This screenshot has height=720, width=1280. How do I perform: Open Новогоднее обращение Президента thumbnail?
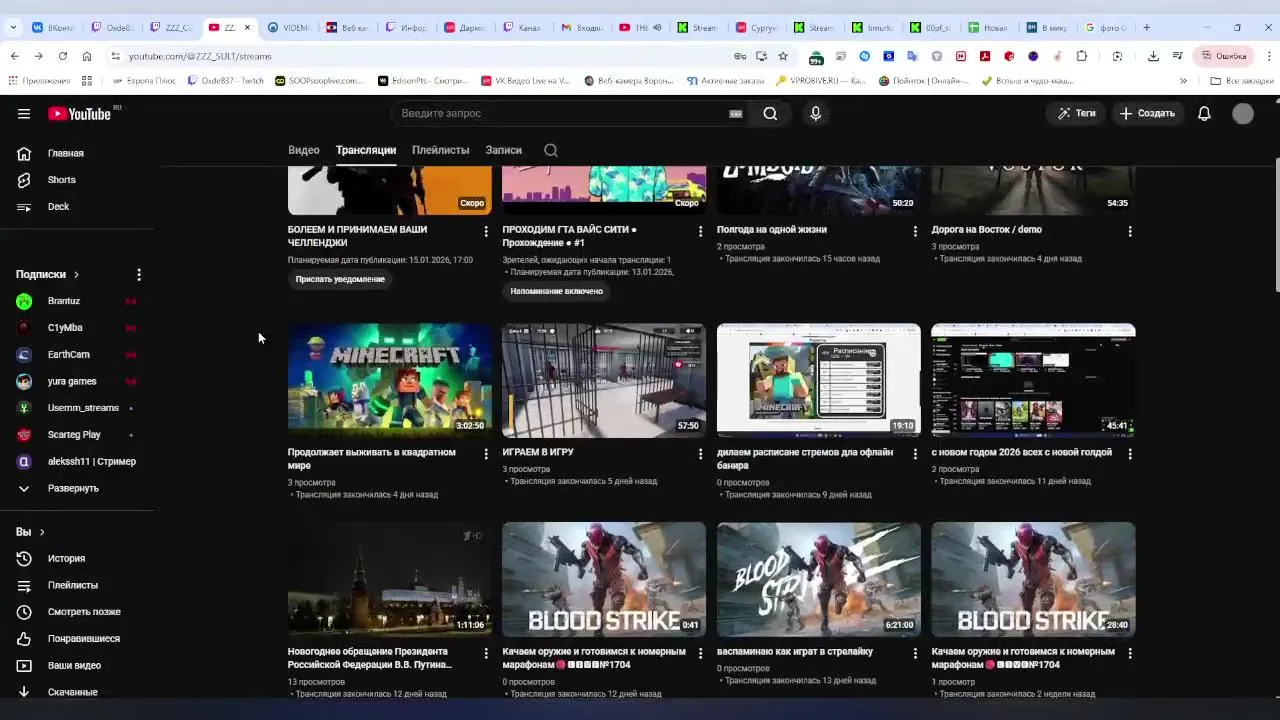(x=390, y=579)
